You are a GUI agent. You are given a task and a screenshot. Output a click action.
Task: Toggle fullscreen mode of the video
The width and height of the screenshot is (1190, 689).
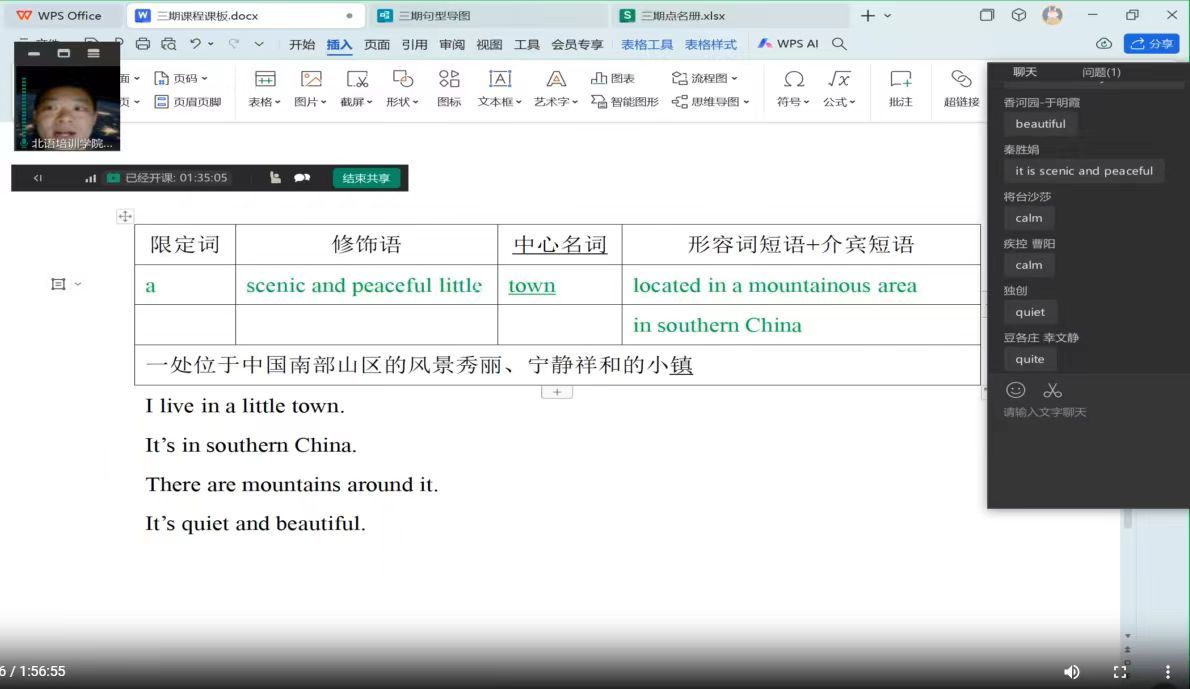click(1120, 672)
